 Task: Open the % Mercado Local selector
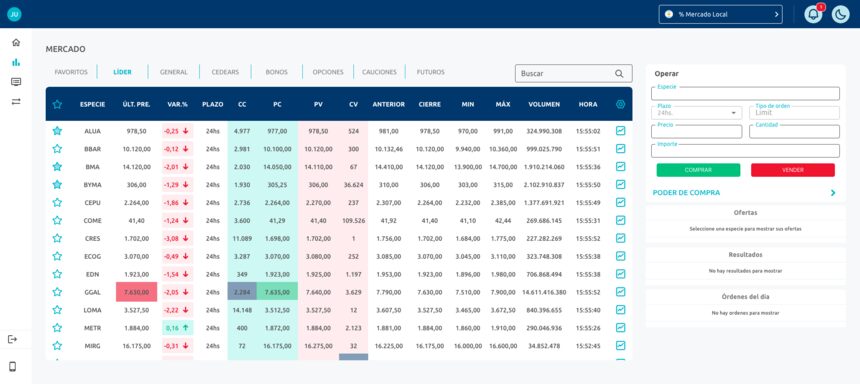(720, 14)
